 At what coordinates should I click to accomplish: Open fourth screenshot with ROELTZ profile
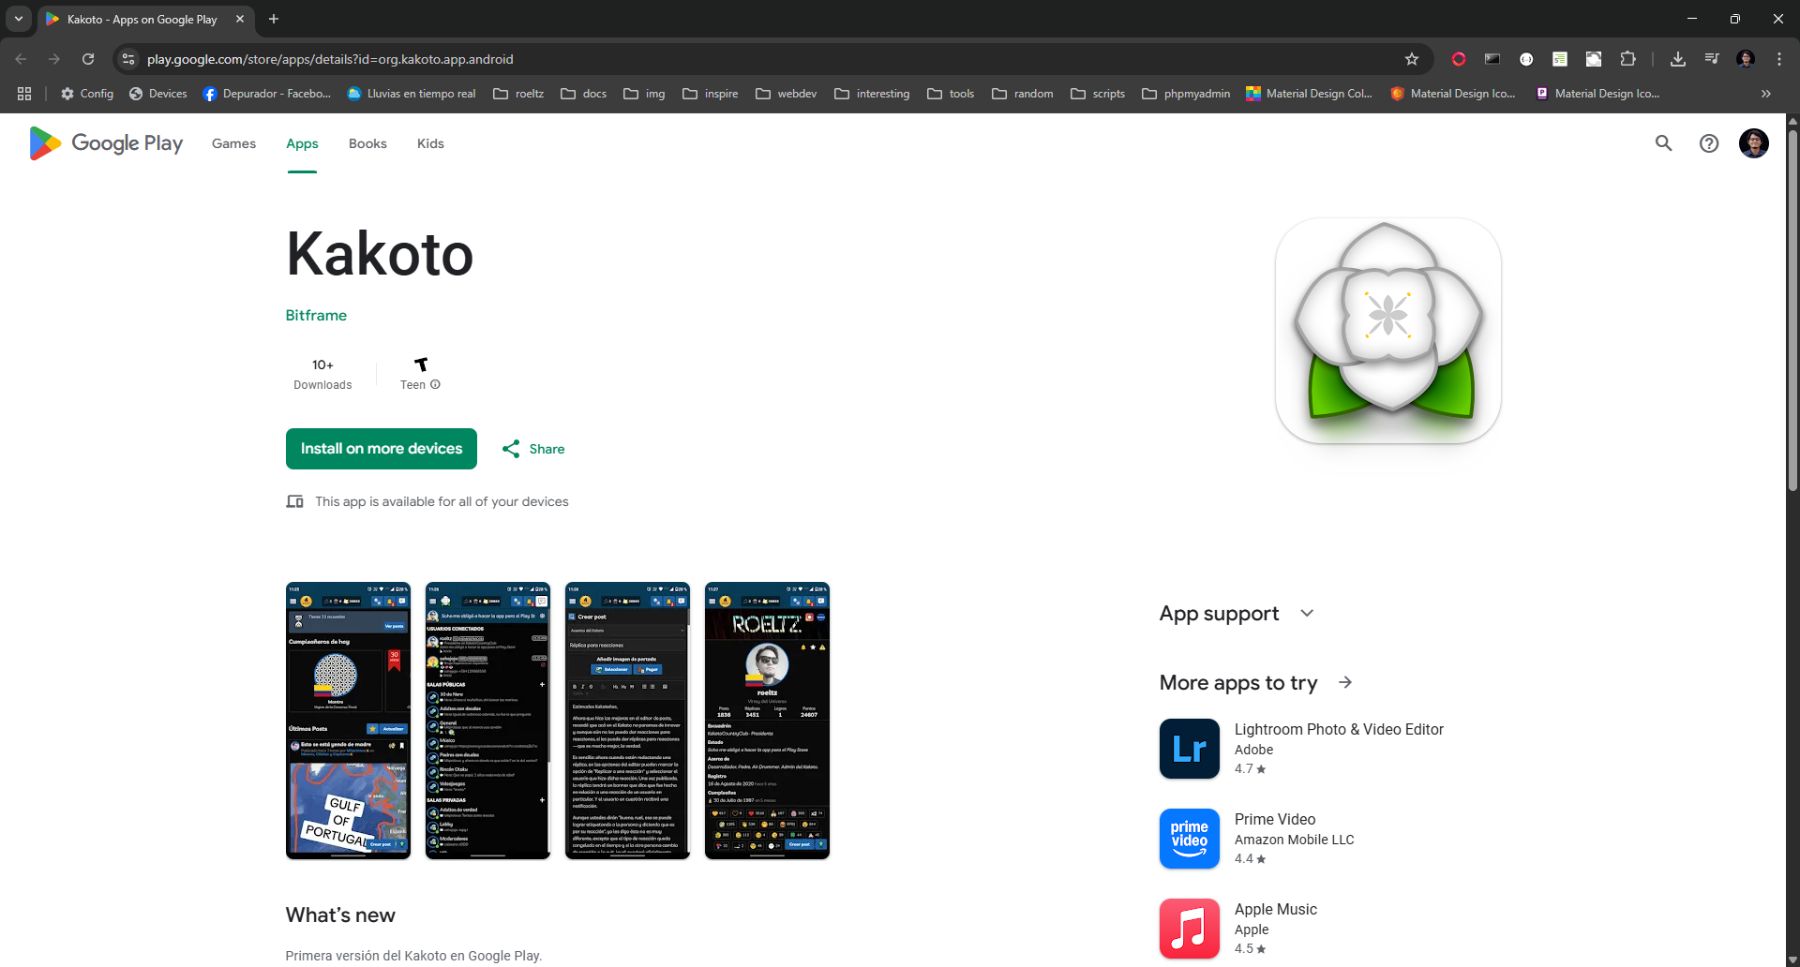coord(767,721)
